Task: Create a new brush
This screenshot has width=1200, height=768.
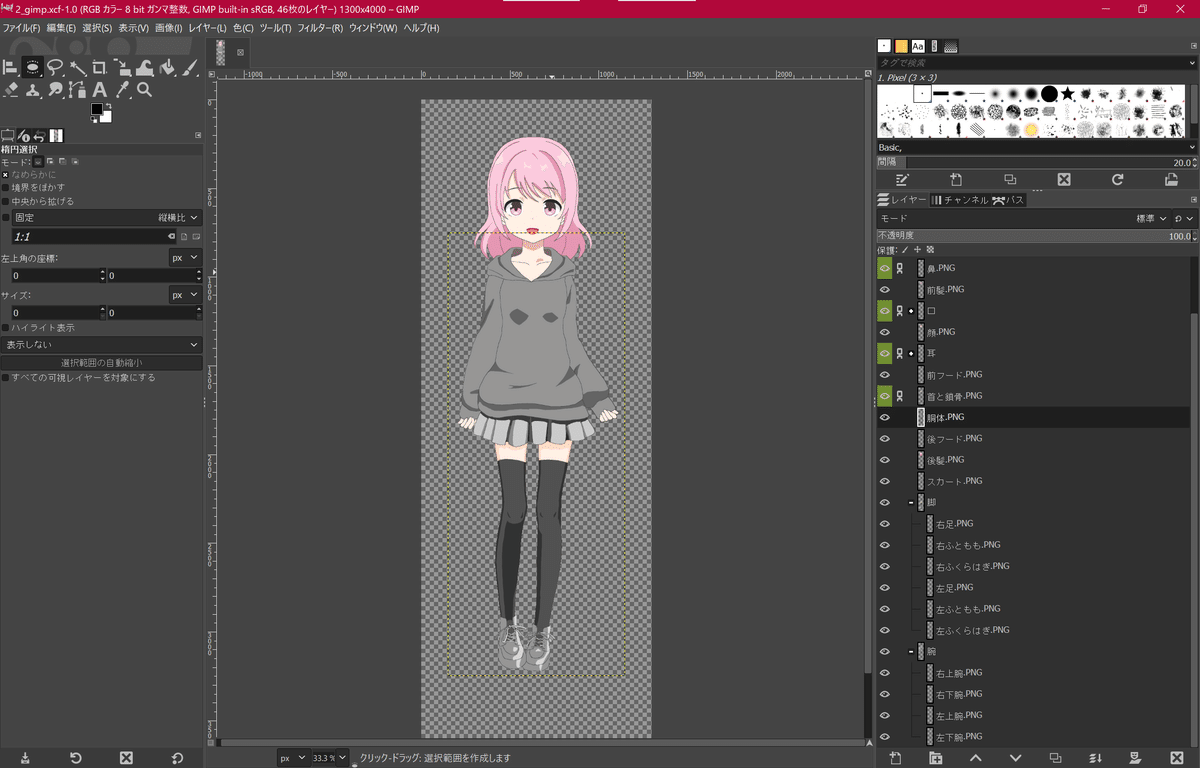Action: tap(956, 180)
